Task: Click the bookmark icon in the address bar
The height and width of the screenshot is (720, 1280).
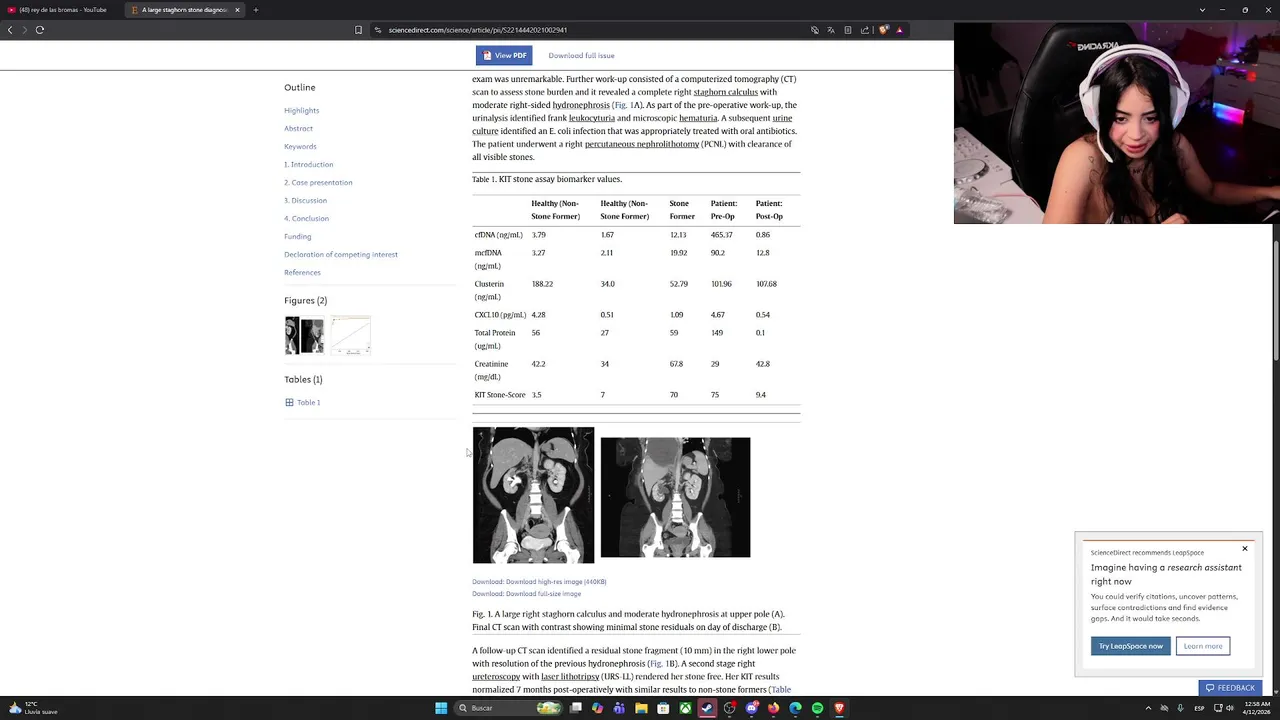Action: 358,30
